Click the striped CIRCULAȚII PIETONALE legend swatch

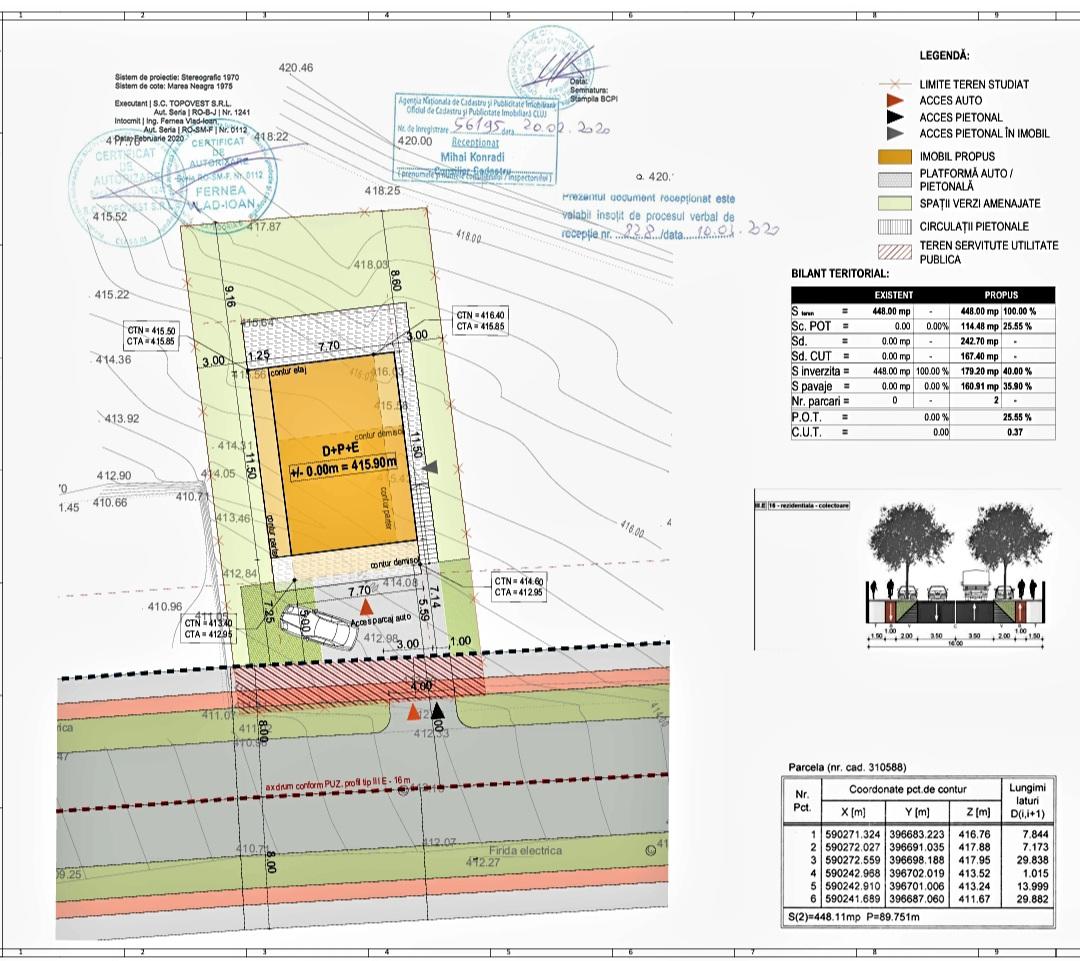(x=895, y=227)
